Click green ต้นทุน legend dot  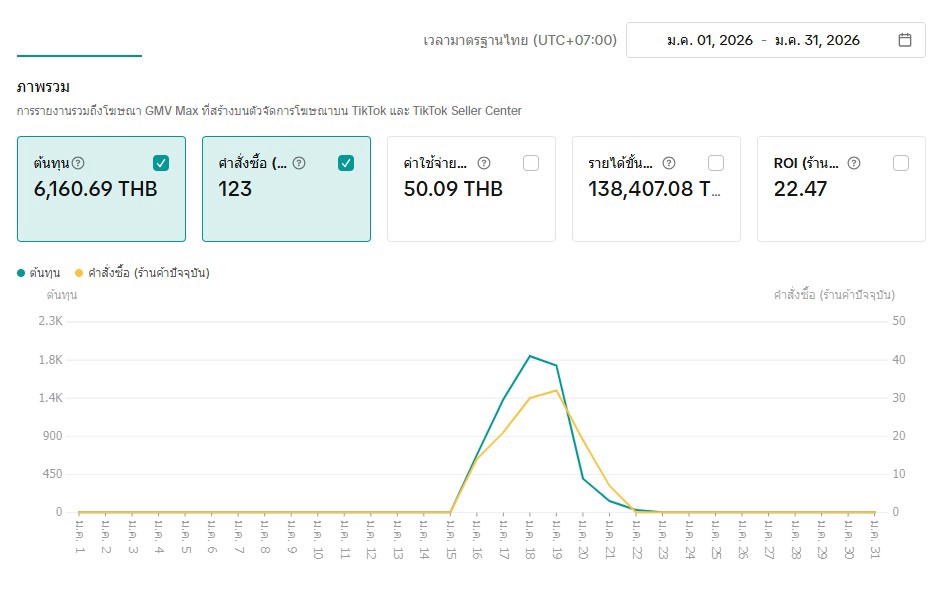[x=21, y=272]
